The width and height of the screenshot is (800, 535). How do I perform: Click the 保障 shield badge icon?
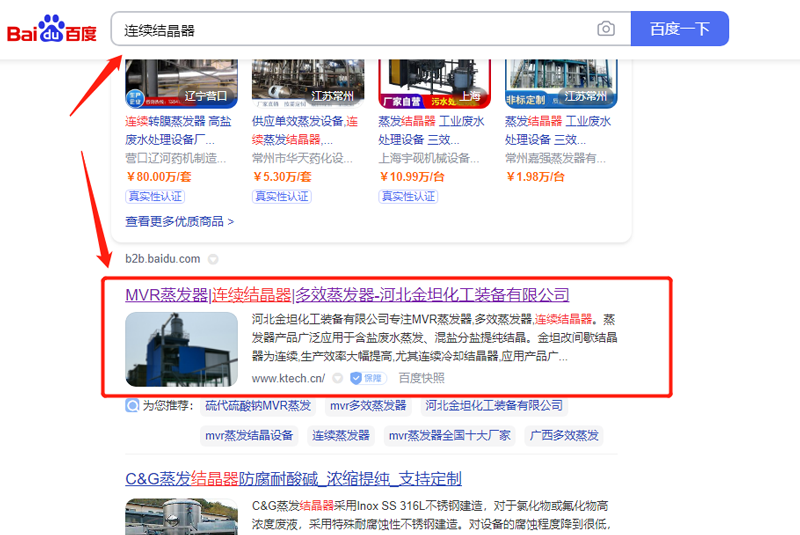click(x=367, y=378)
